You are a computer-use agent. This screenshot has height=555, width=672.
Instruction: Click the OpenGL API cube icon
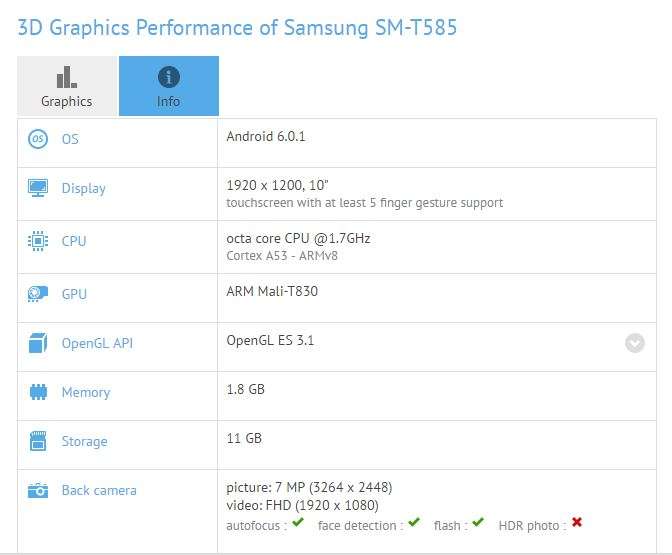(38, 343)
